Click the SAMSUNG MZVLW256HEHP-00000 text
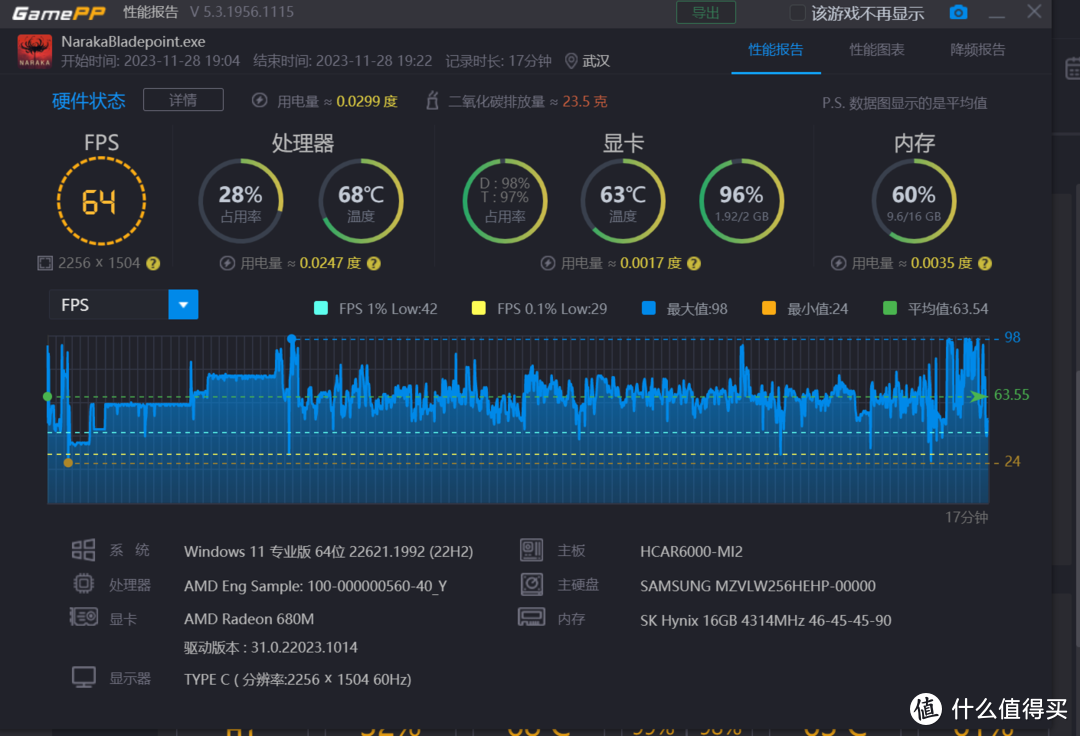 tap(758, 586)
